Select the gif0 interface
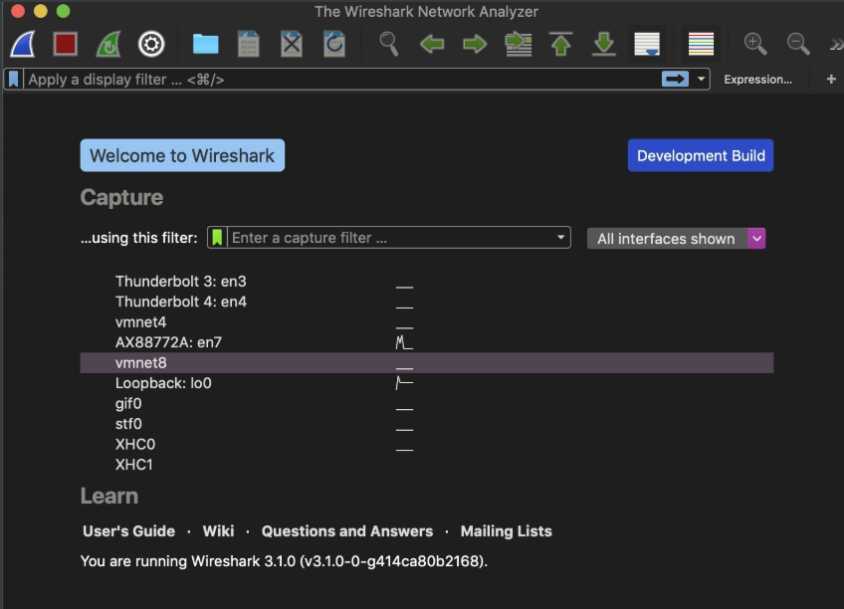This screenshot has width=844, height=609. point(129,404)
